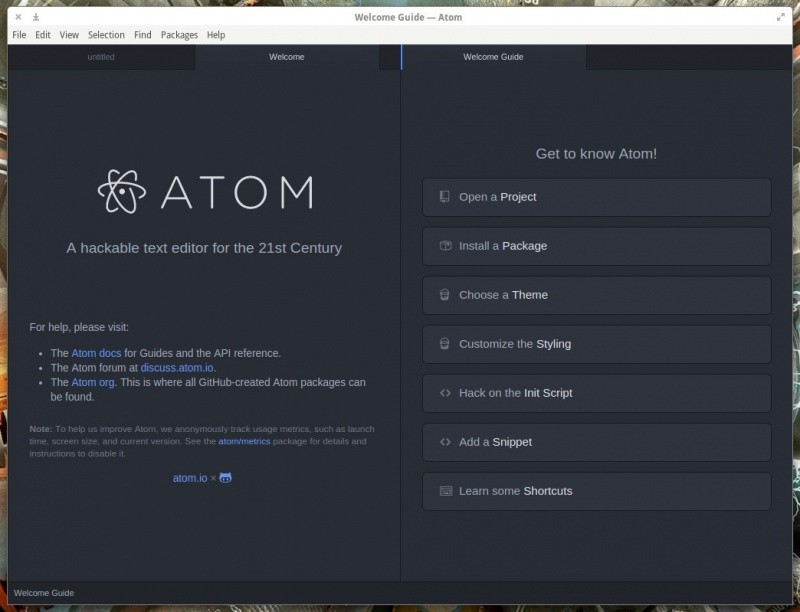Expand the Customize the Styling section
This screenshot has height=612, width=800.
pos(596,344)
